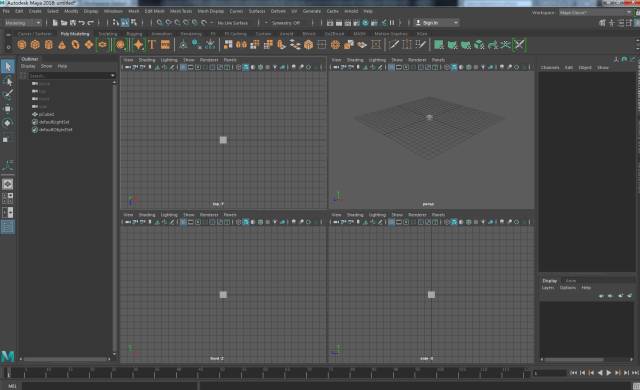
Task: Open the Outliner Display menu
Action: 28,66
